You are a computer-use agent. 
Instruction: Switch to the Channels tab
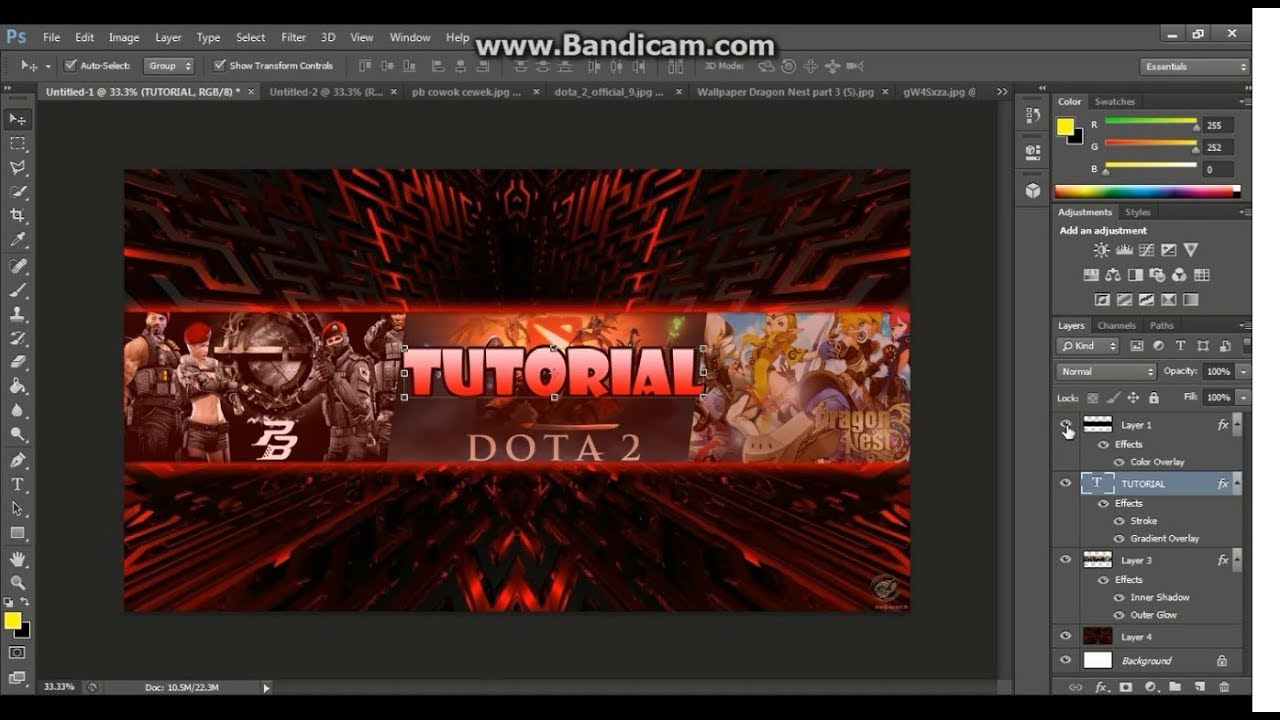pos(1116,325)
